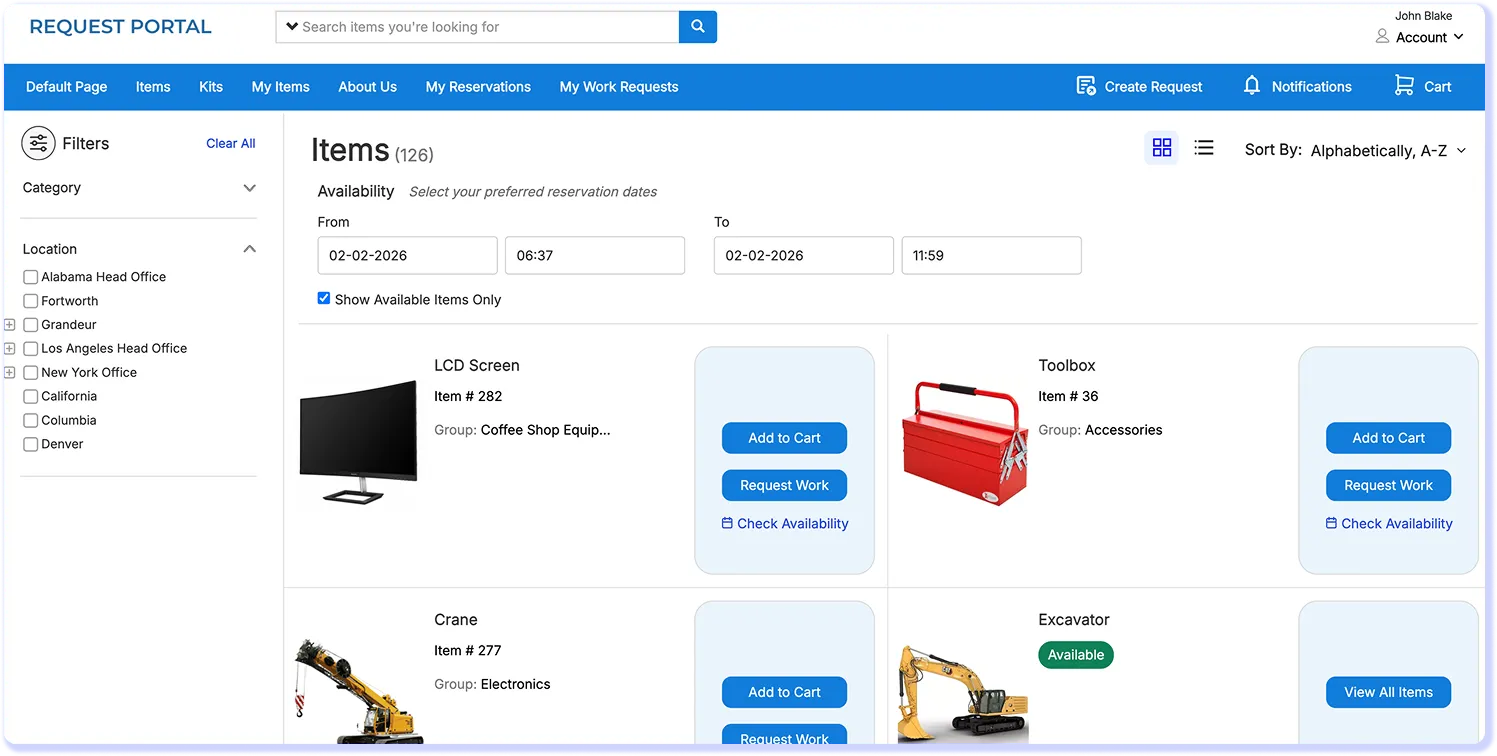Expand the Category filter section
Viewport: 1497px width, 756px height.
point(249,188)
